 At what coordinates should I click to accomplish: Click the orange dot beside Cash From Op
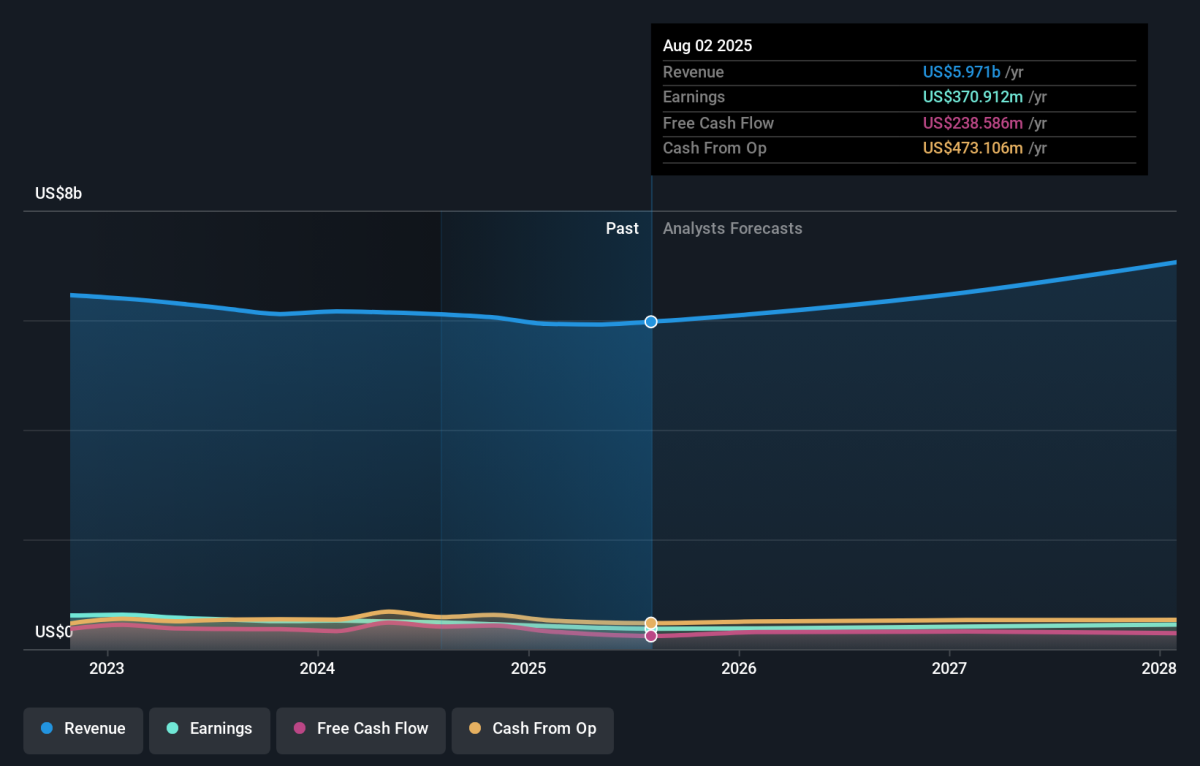click(x=475, y=728)
